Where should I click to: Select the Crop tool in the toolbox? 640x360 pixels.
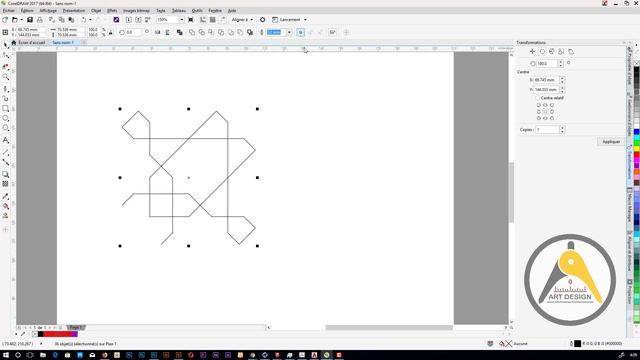(6, 67)
